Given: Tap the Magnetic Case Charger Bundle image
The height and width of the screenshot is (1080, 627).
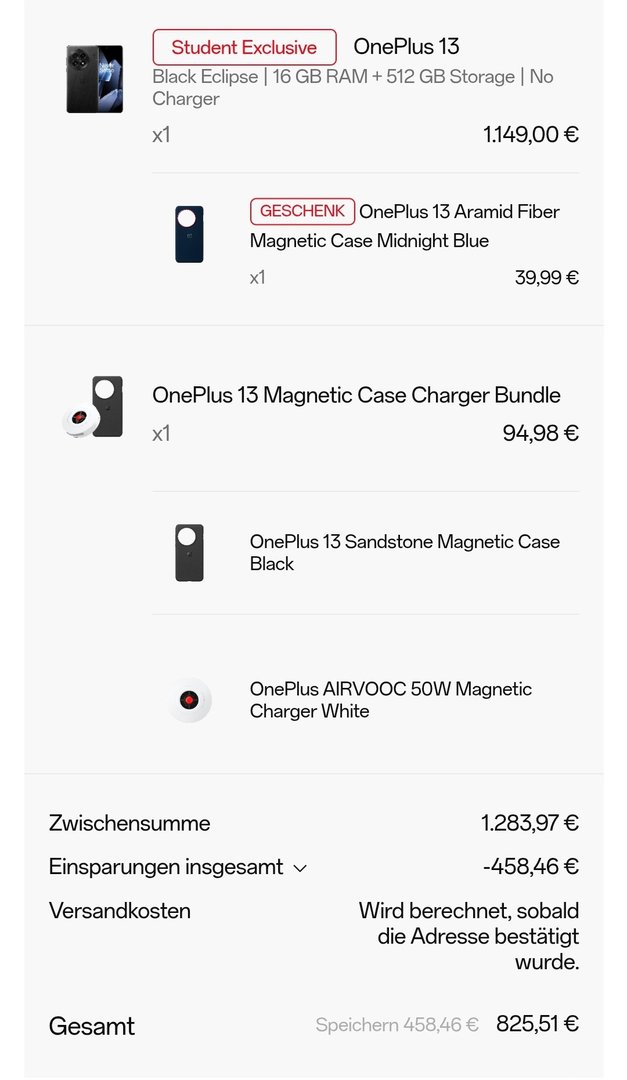Looking at the screenshot, I should click(95, 409).
